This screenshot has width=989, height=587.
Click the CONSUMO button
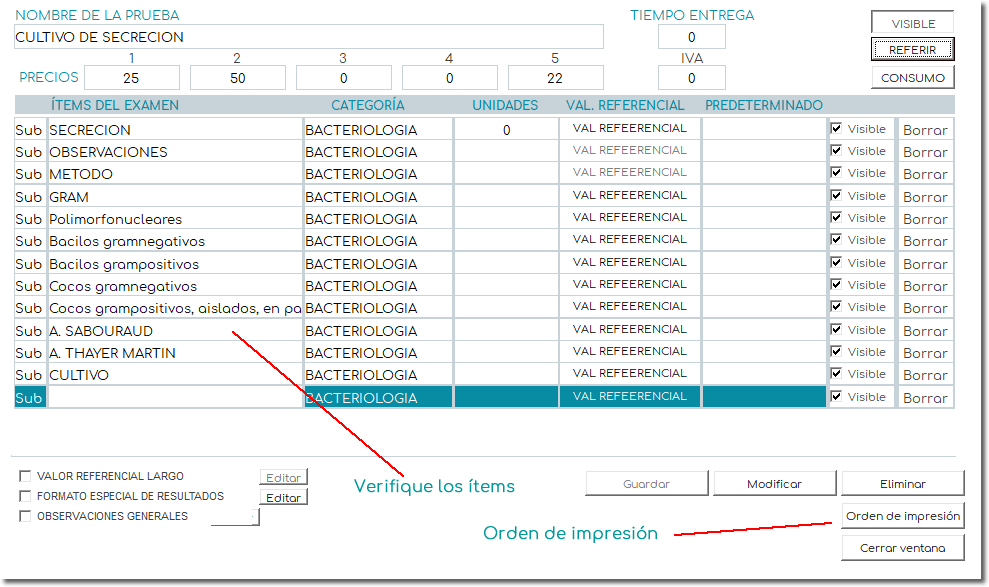(x=912, y=77)
